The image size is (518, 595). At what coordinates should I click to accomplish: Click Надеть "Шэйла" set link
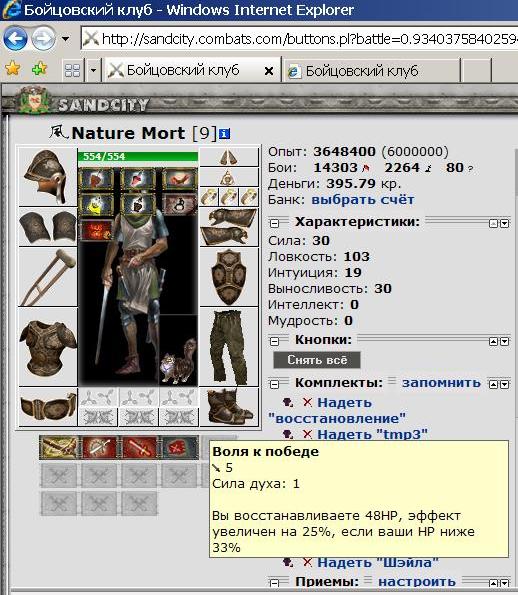tap(378, 562)
